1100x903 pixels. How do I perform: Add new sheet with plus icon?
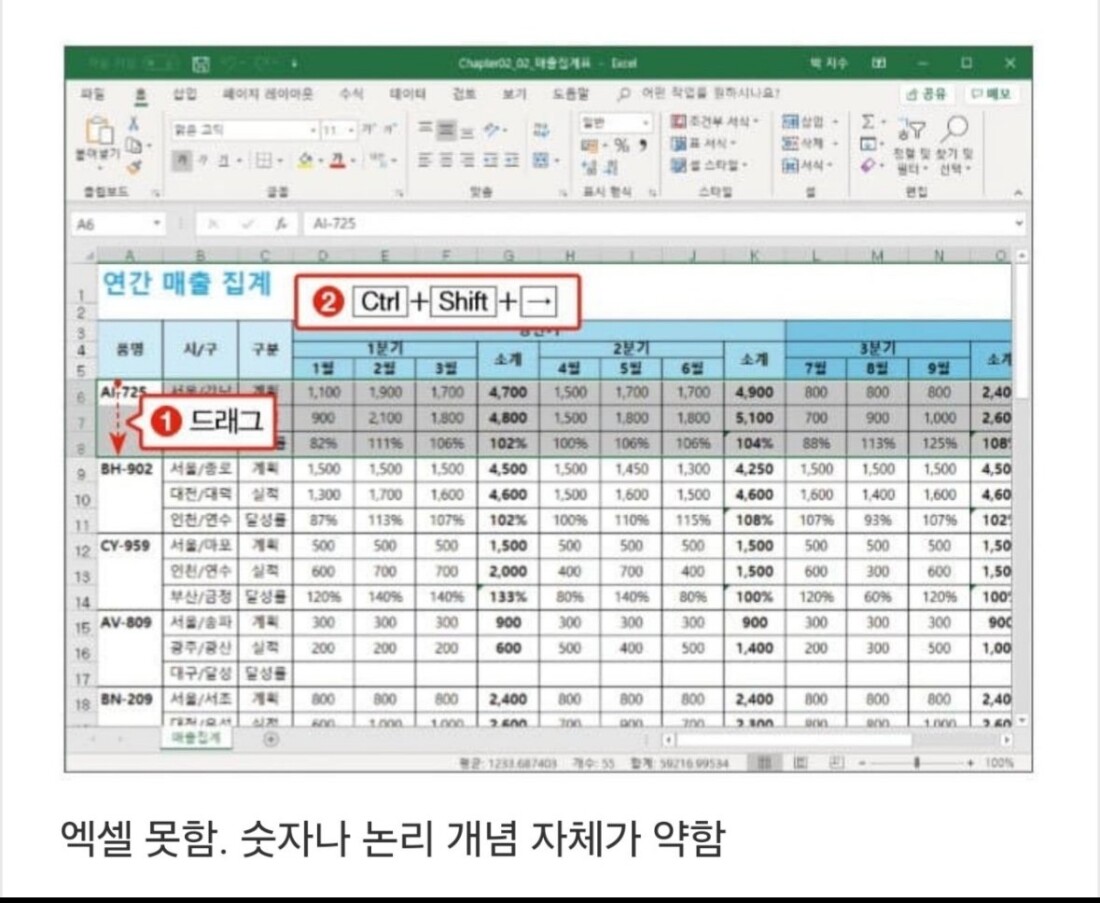270,739
